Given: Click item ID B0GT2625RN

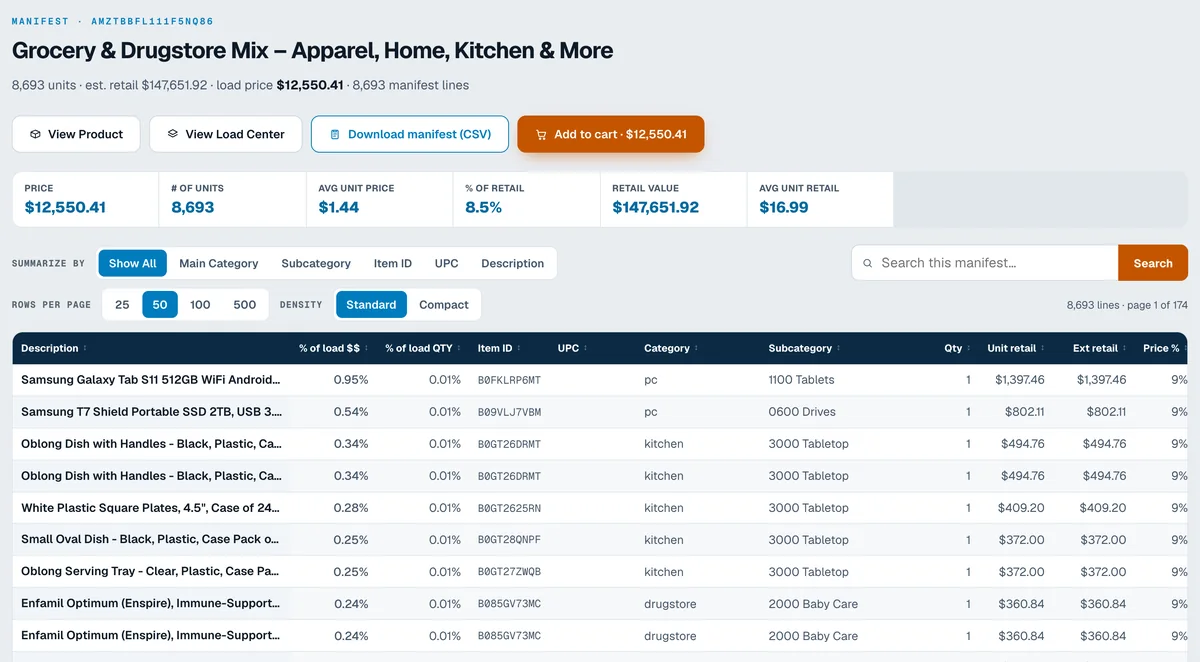Looking at the screenshot, I should coord(509,508).
